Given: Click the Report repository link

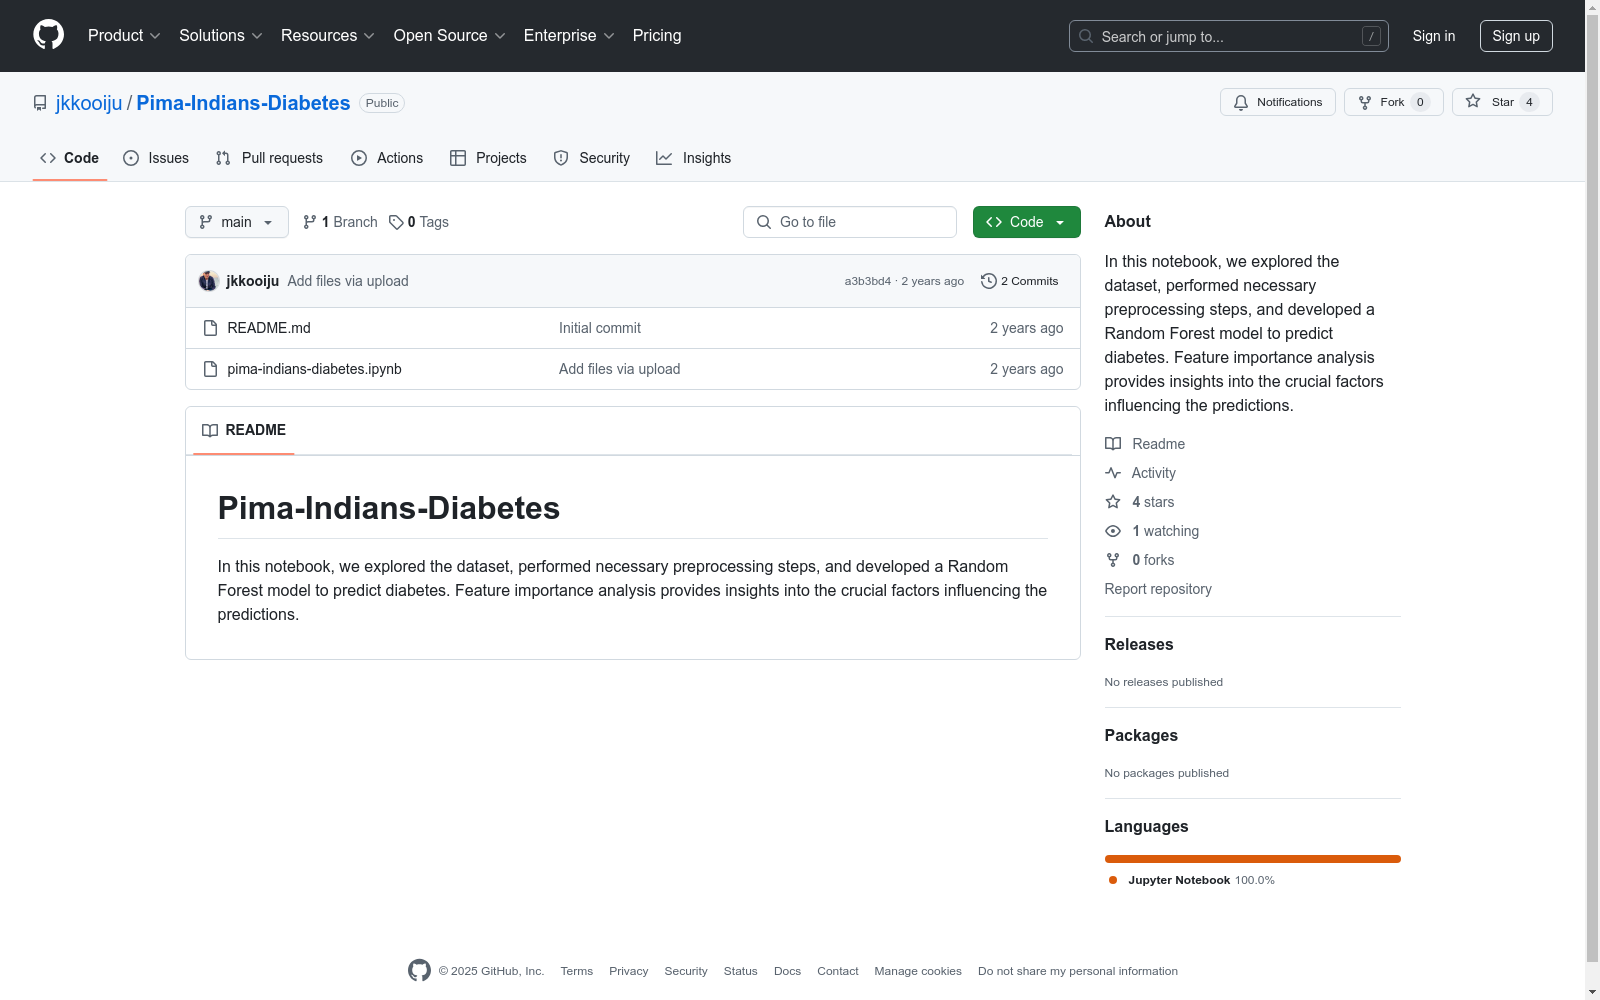Looking at the screenshot, I should click(x=1158, y=589).
